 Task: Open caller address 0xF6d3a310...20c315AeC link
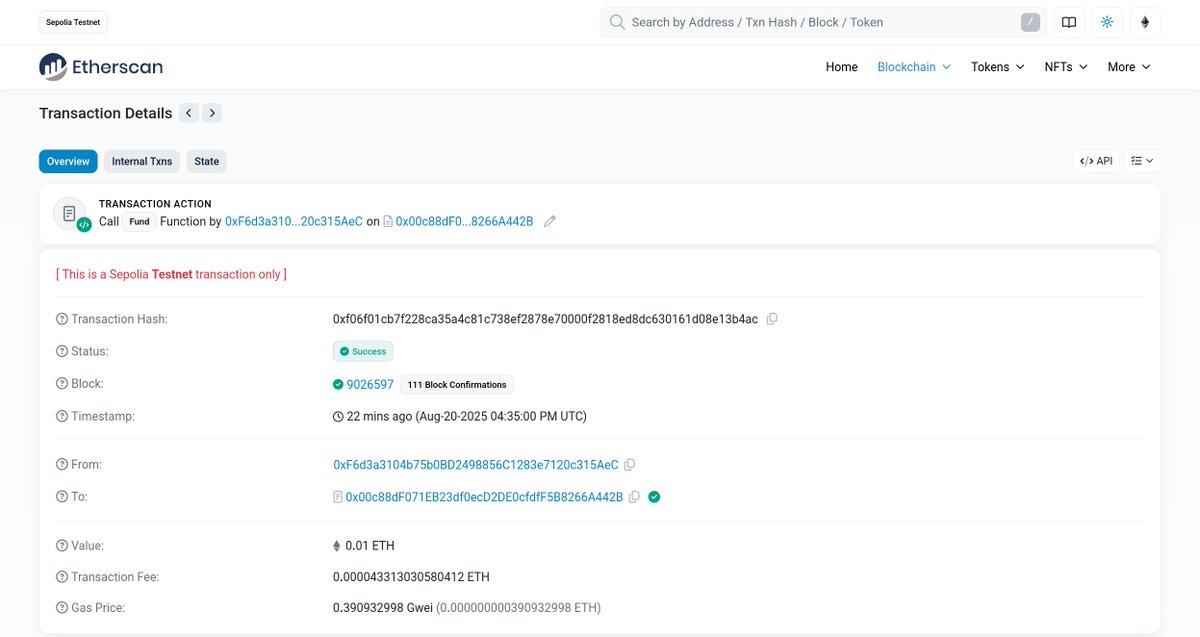(x=294, y=221)
